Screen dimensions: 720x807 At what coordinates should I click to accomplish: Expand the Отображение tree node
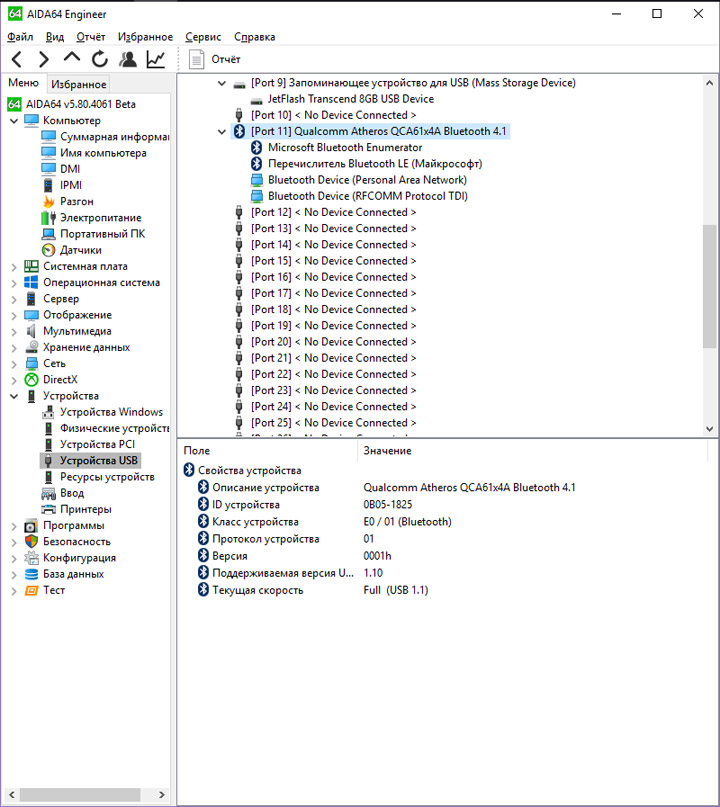point(14,315)
